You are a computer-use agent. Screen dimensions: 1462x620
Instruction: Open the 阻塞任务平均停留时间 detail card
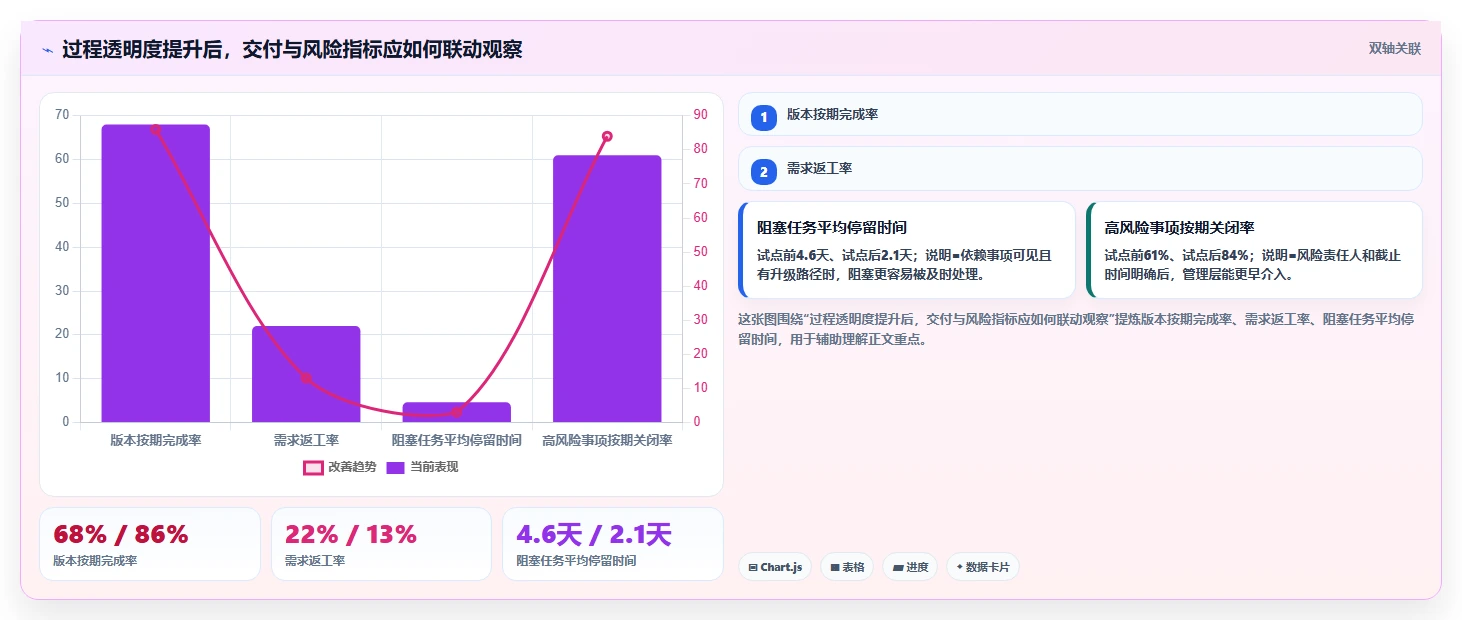pyautogui.click(x=907, y=250)
